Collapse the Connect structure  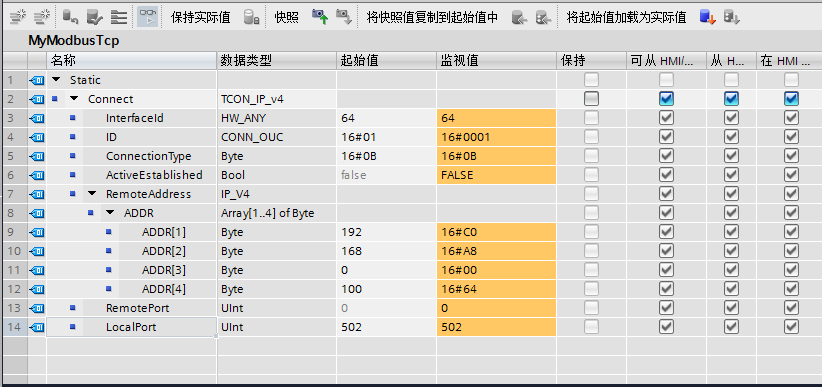point(74,99)
